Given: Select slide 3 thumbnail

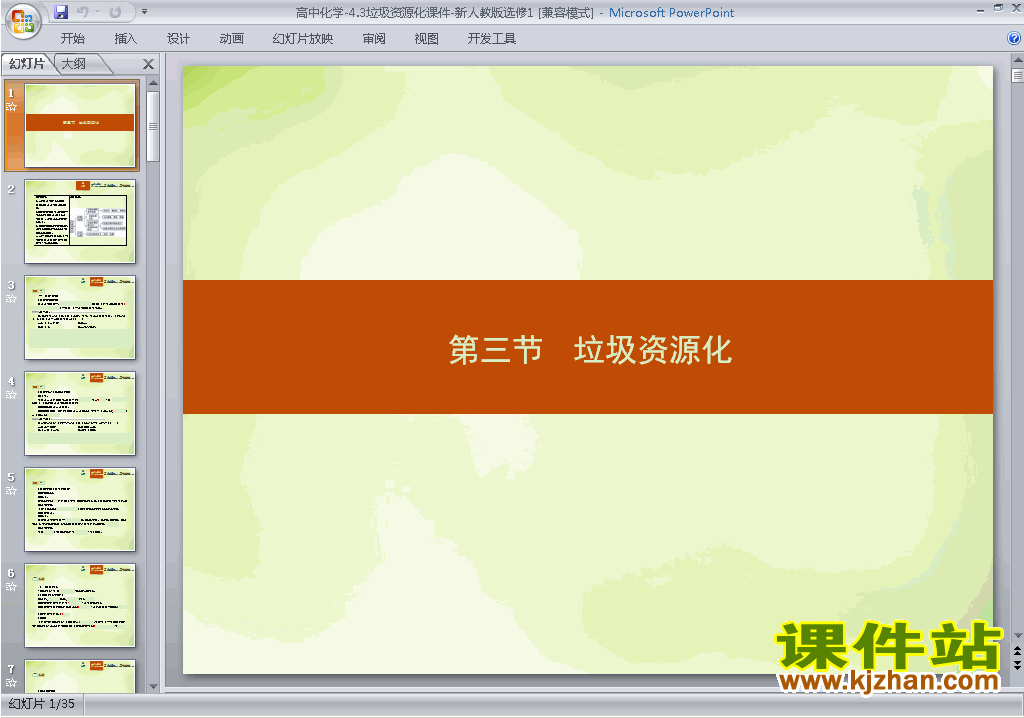Looking at the screenshot, I should (x=80, y=318).
